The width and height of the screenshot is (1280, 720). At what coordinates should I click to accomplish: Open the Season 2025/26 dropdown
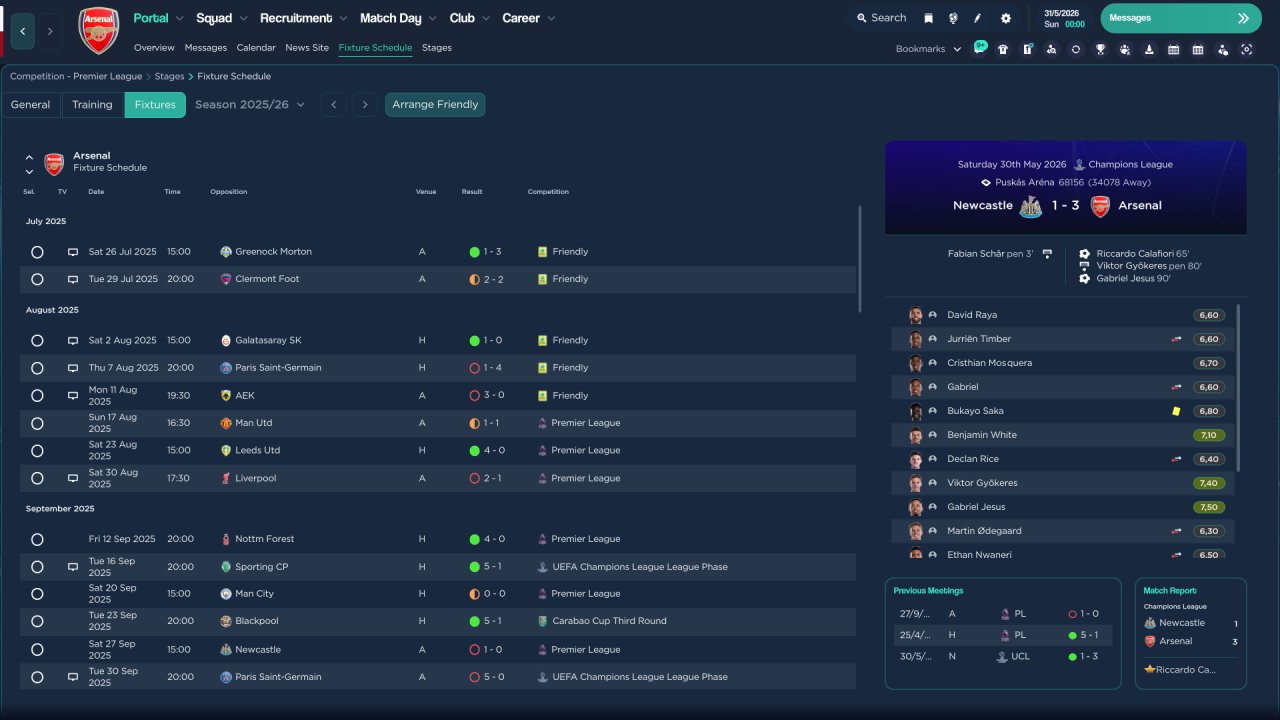[250, 105]
